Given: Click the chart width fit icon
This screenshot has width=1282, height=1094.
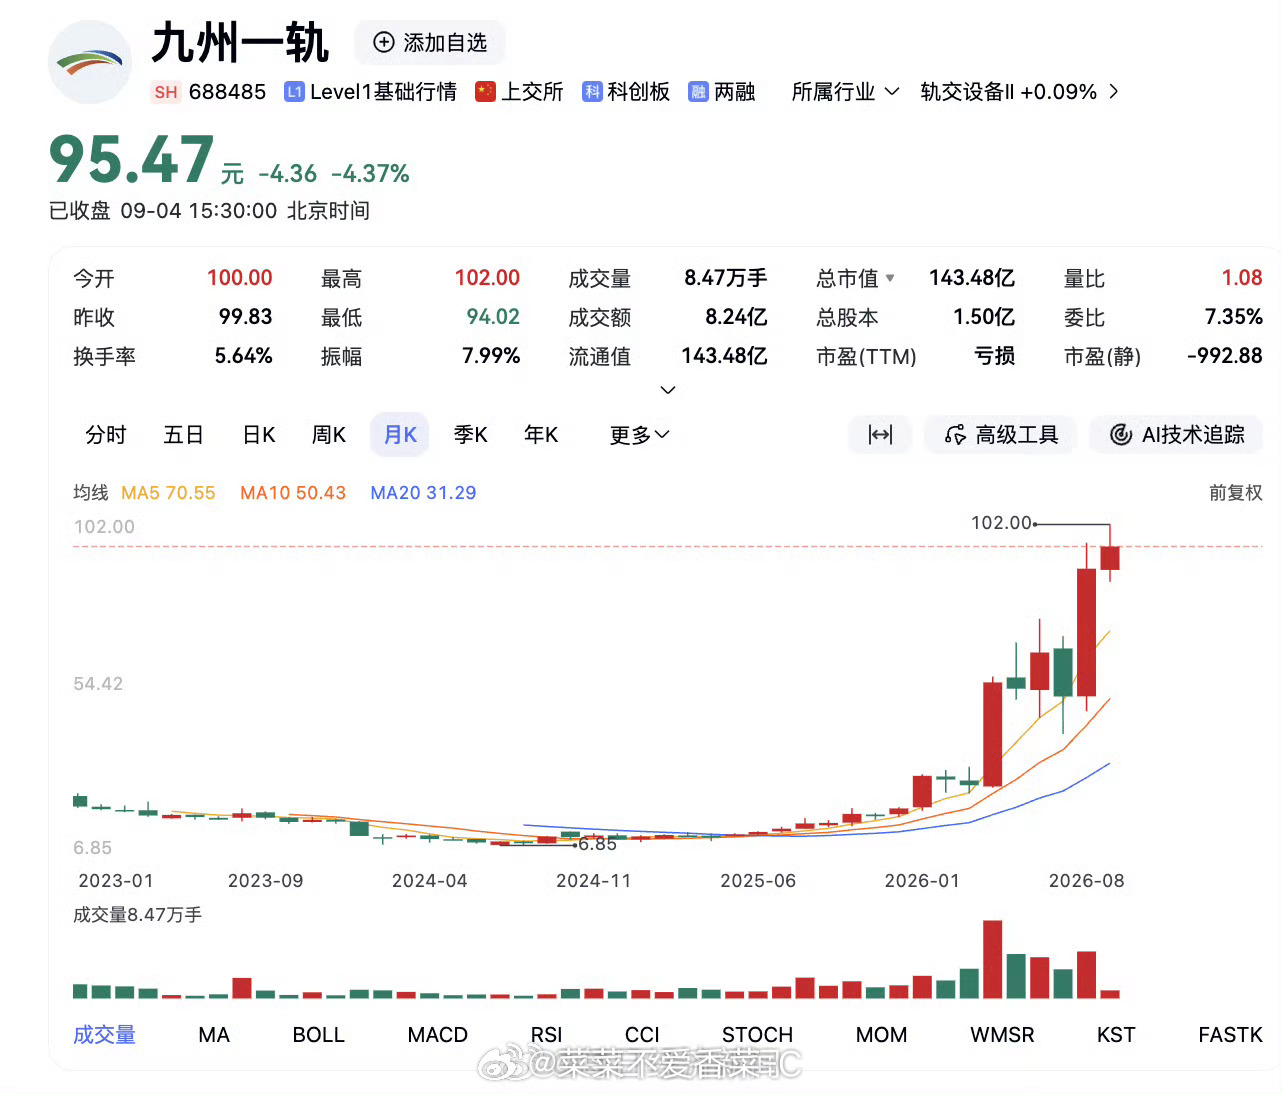Looking at the screenshot, I should (x=880, y=435).
